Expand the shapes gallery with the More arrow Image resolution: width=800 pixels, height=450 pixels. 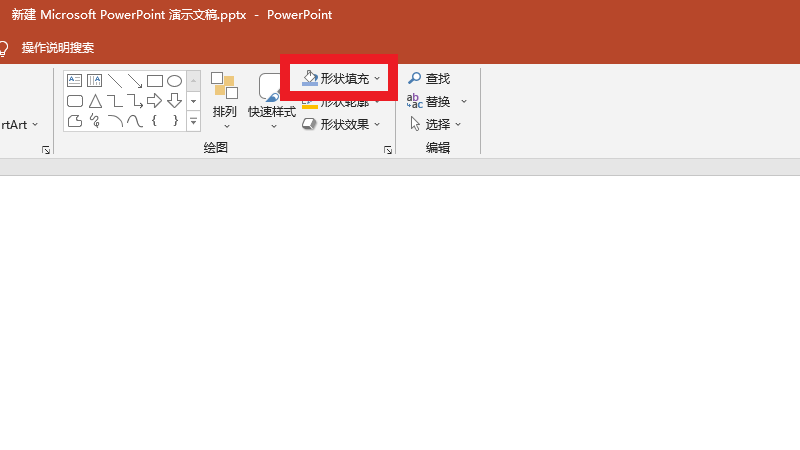193,121
